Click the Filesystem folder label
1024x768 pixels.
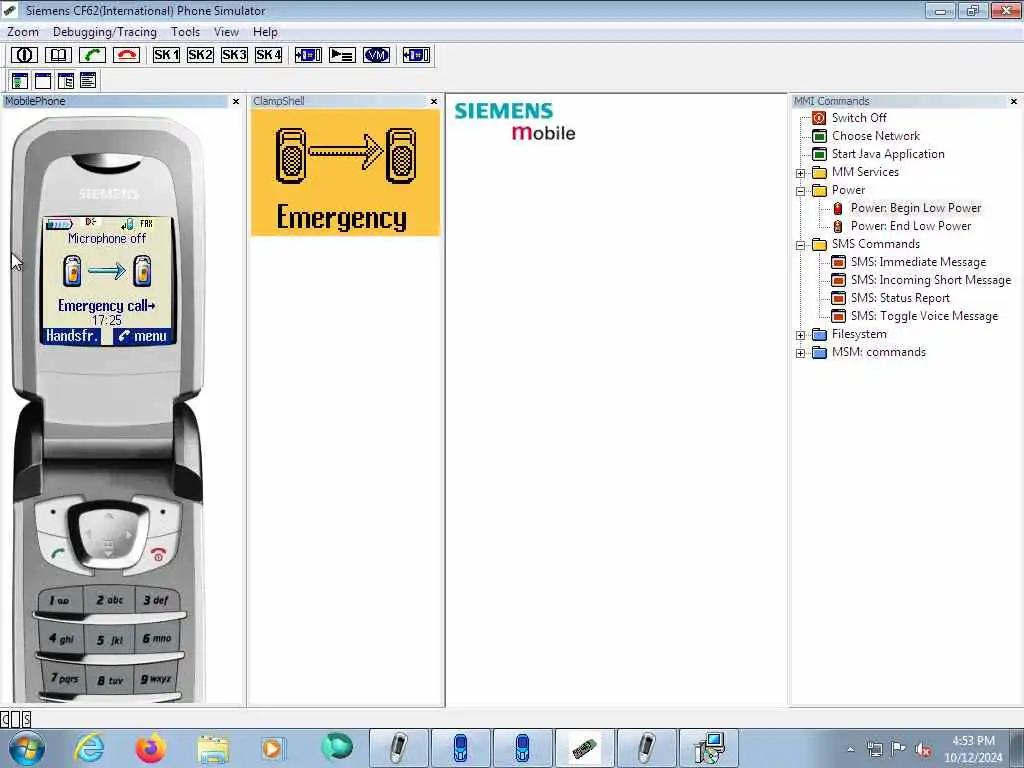(x=859, y=334)
